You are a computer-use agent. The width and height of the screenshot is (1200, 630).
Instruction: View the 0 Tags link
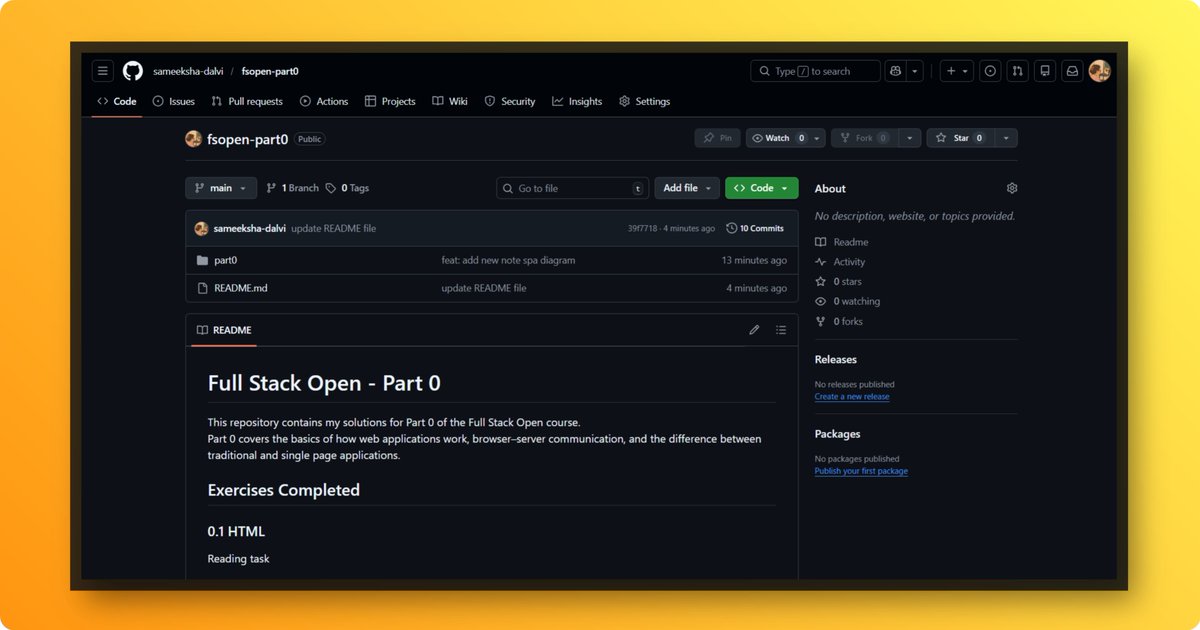click(347, 188)
